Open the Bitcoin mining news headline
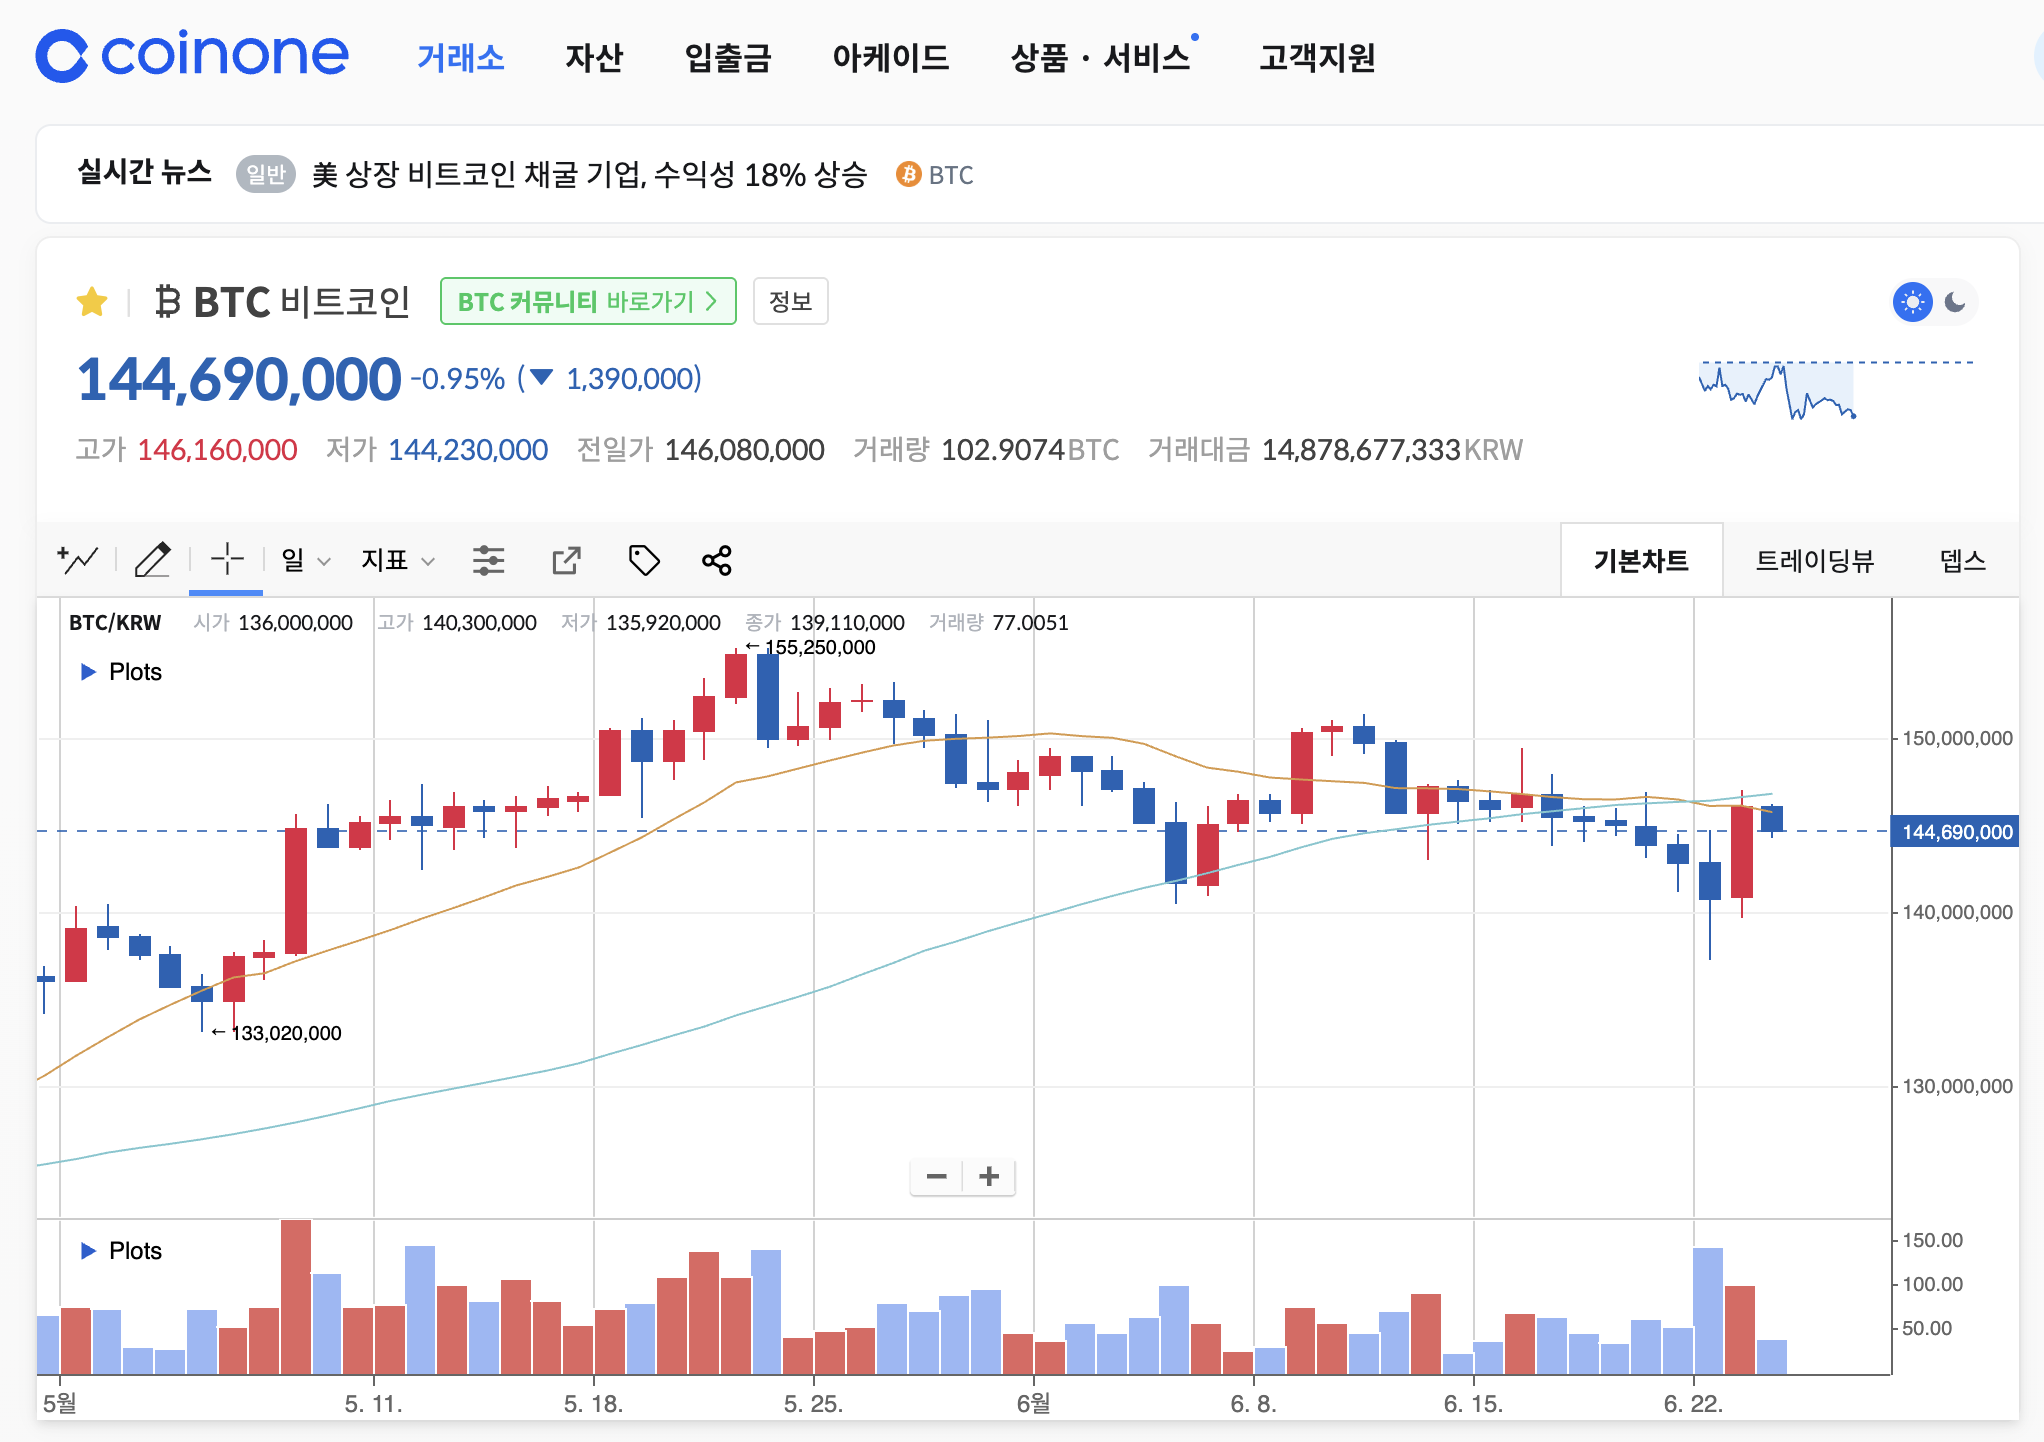The width and height of the screenshot is (2044, 1442). 589,175
